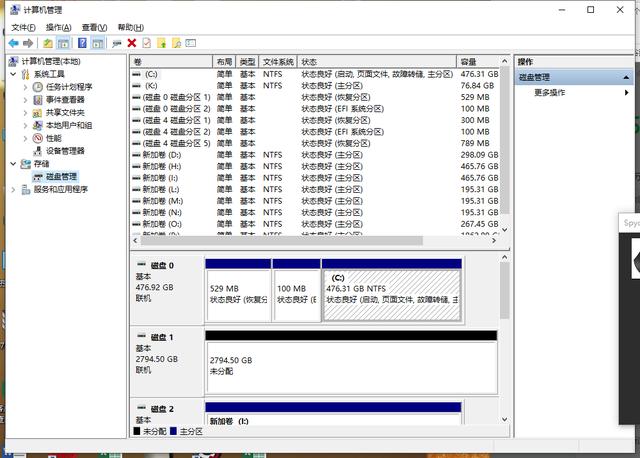Expand the 服务和应用程序 branch arrow

pos(13,189)
